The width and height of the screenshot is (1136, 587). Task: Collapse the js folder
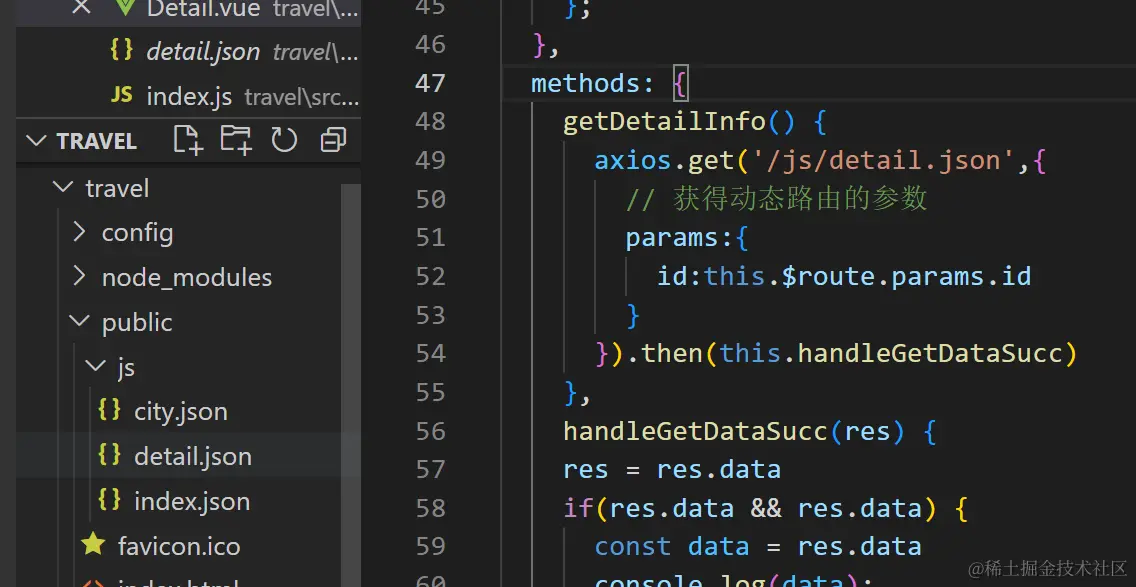pos(96,366)
